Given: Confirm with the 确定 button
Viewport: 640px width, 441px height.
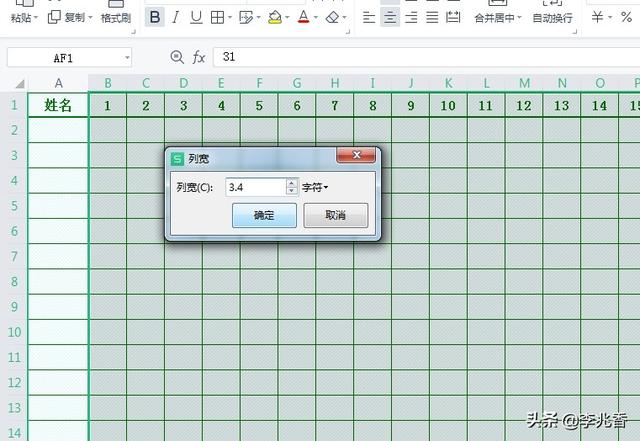Looking at the screenshot, I should point(264,215).
